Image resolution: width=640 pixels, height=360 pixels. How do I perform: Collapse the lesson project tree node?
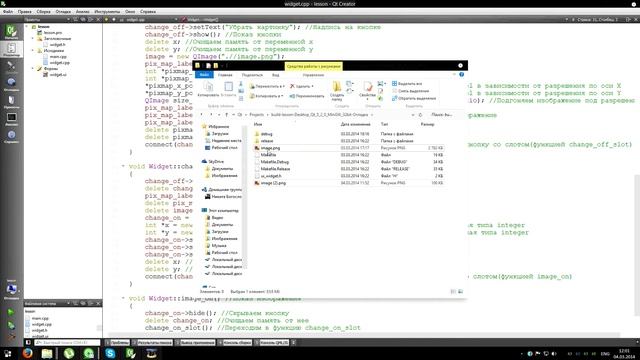click(27, 27)
